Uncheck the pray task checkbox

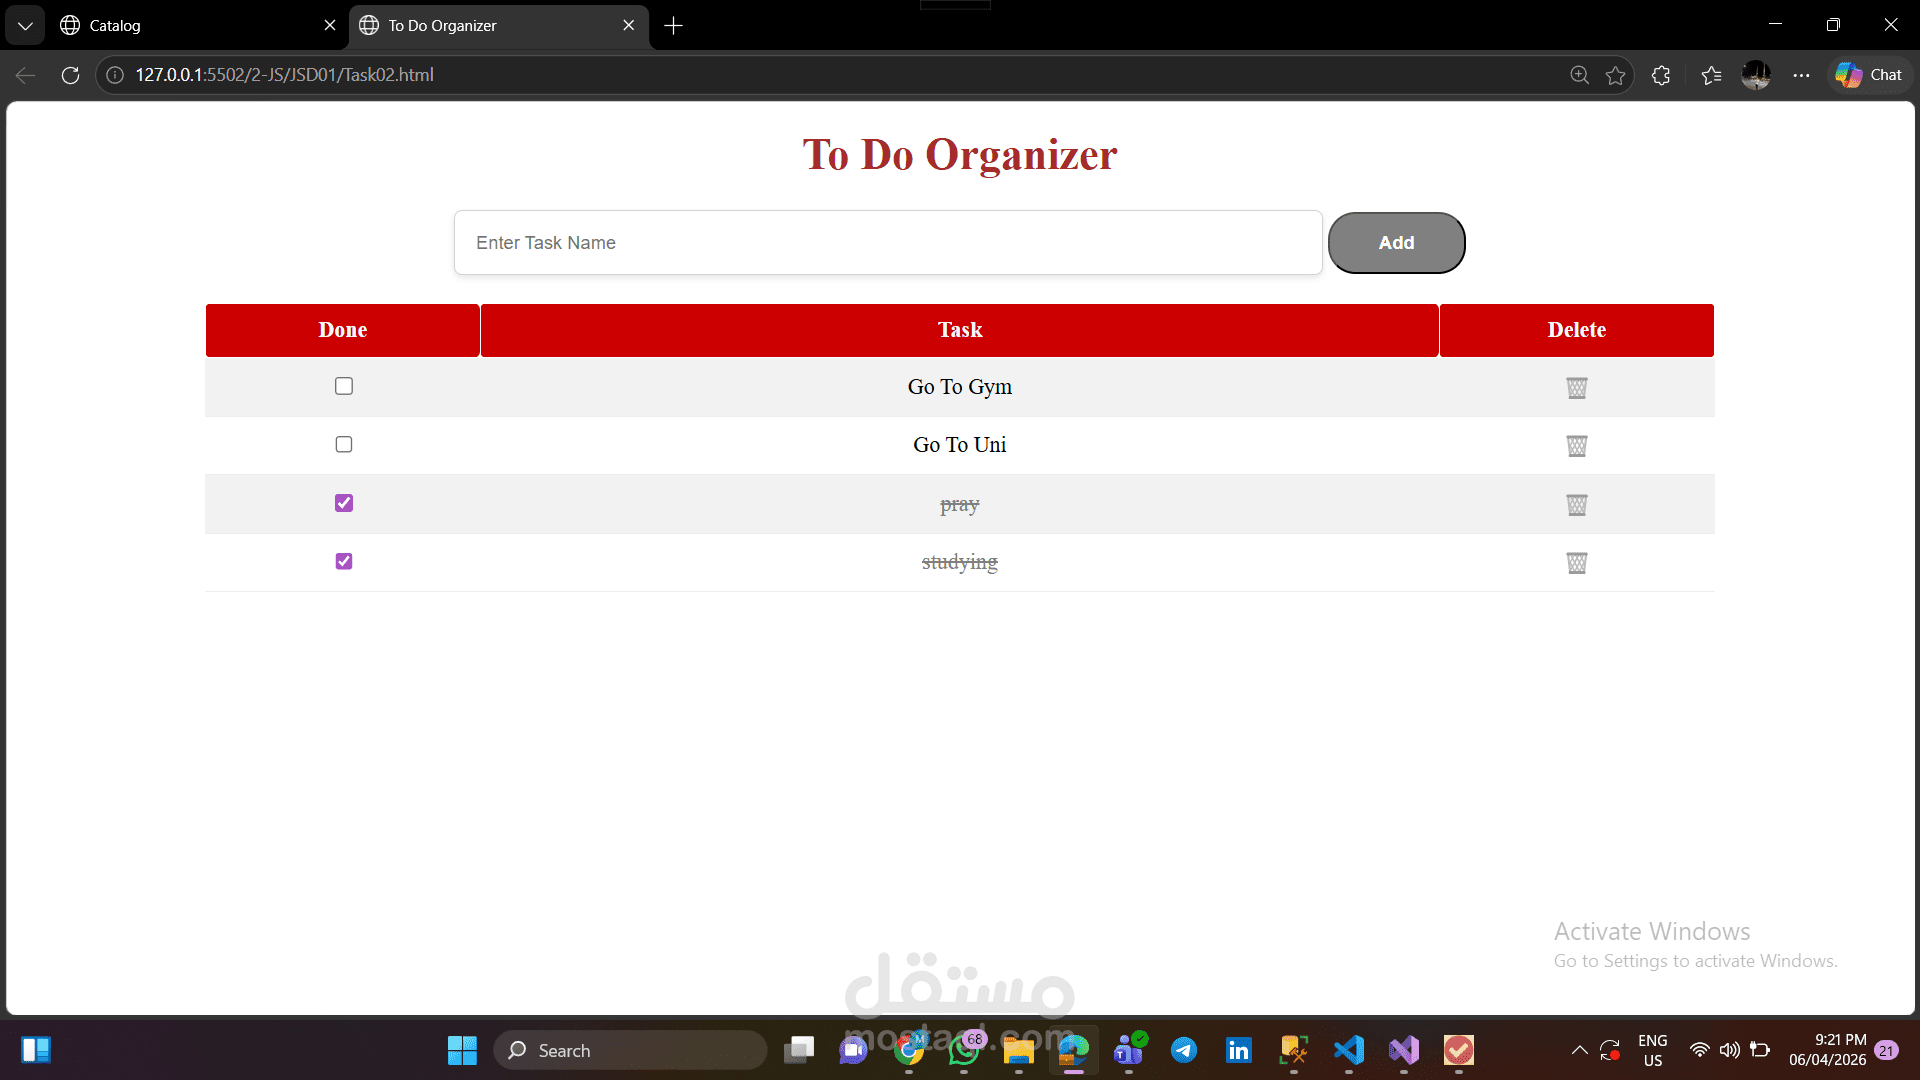[344, 503]
